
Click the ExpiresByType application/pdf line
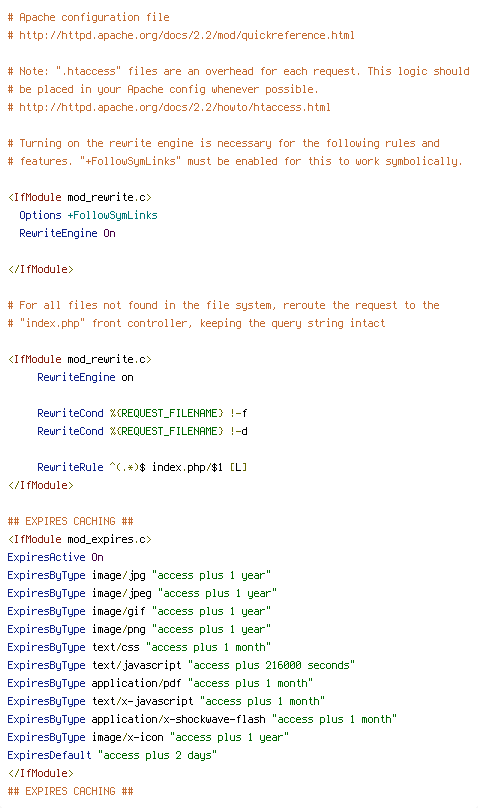tap(160, 683)
